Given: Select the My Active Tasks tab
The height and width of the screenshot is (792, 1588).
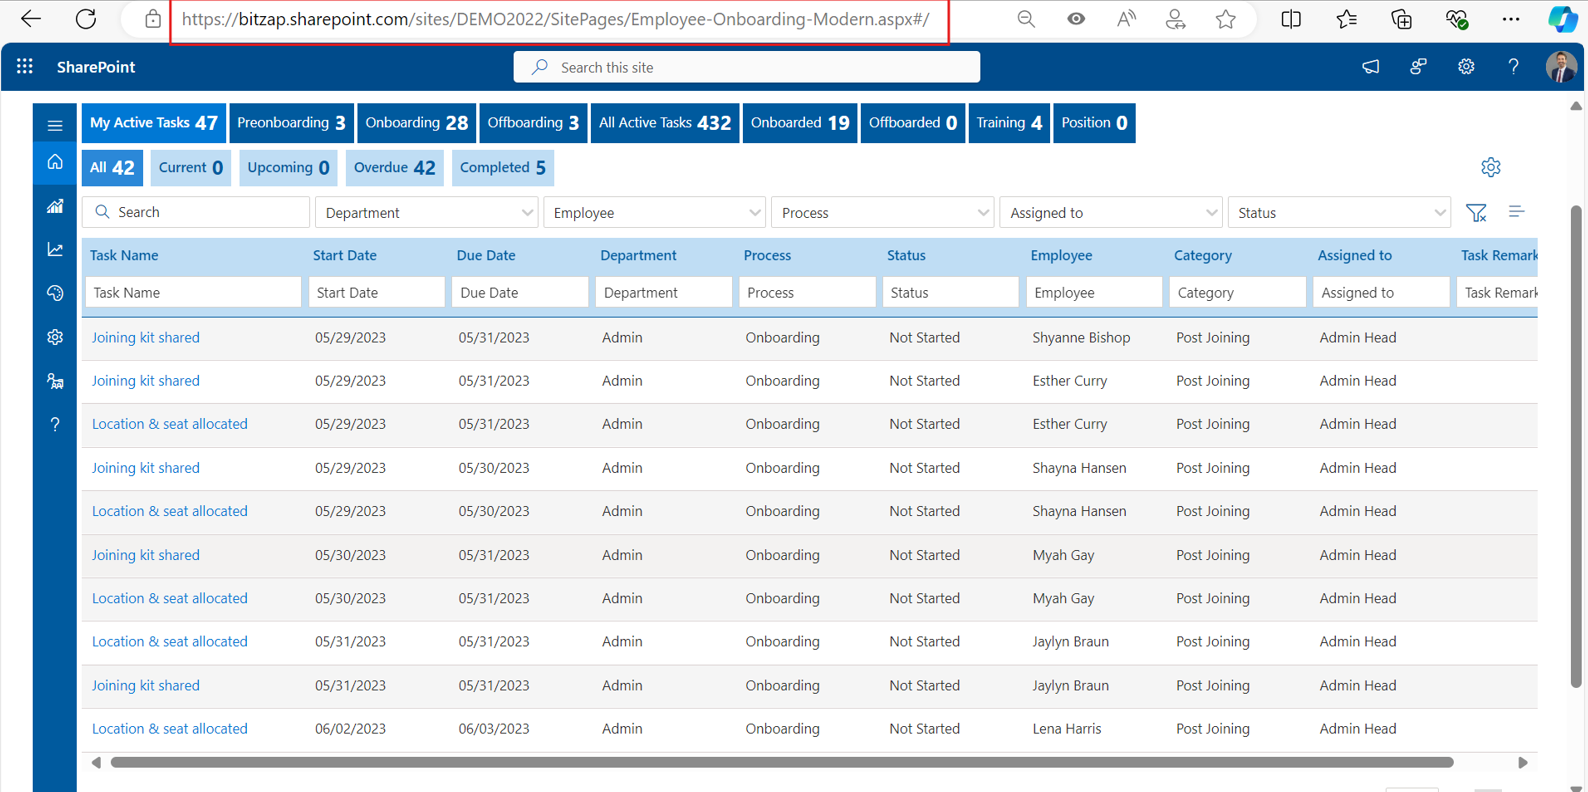Looking at the screenshot, I should point(154,123).
